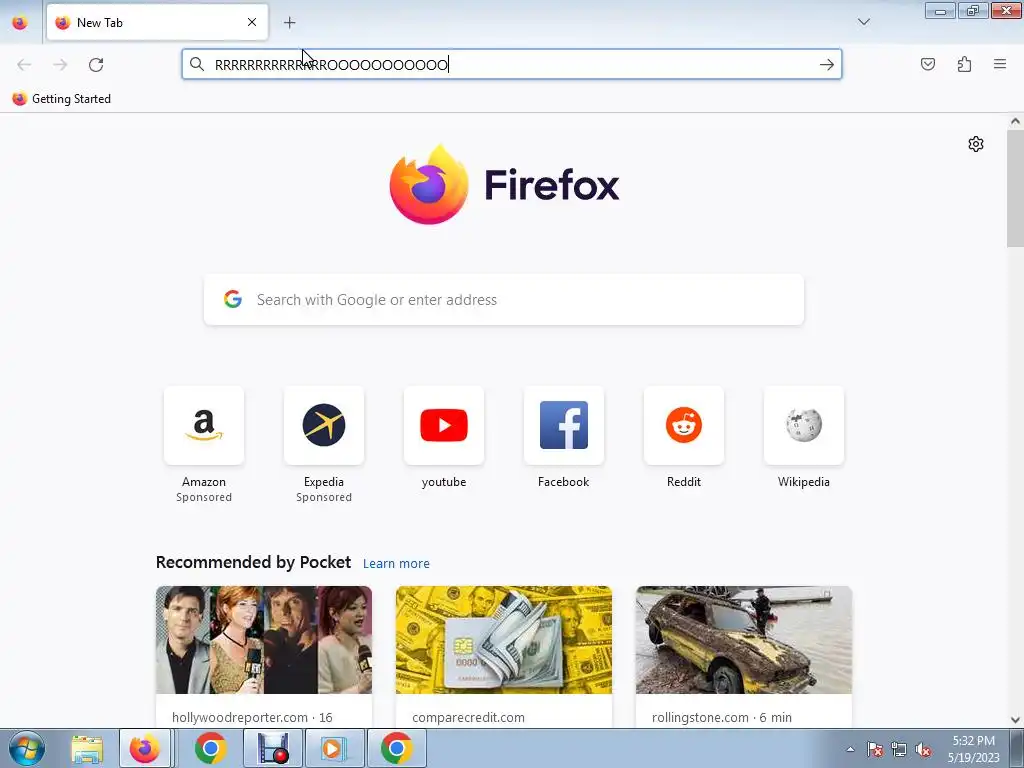Click the Google logo in search box
This screenshot has height=768, width=1024.
233,300
